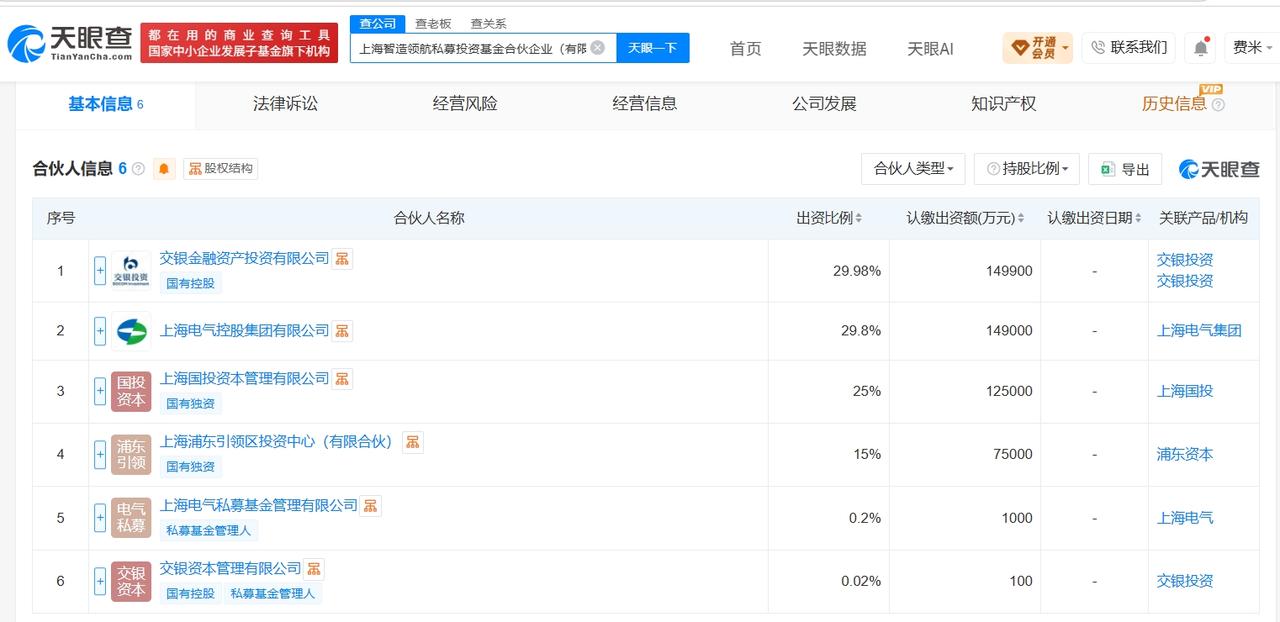The image size is (1280, 622).
Task: Open the 上海国投资本管理有限公司 link
Action: tap(244, 378)
